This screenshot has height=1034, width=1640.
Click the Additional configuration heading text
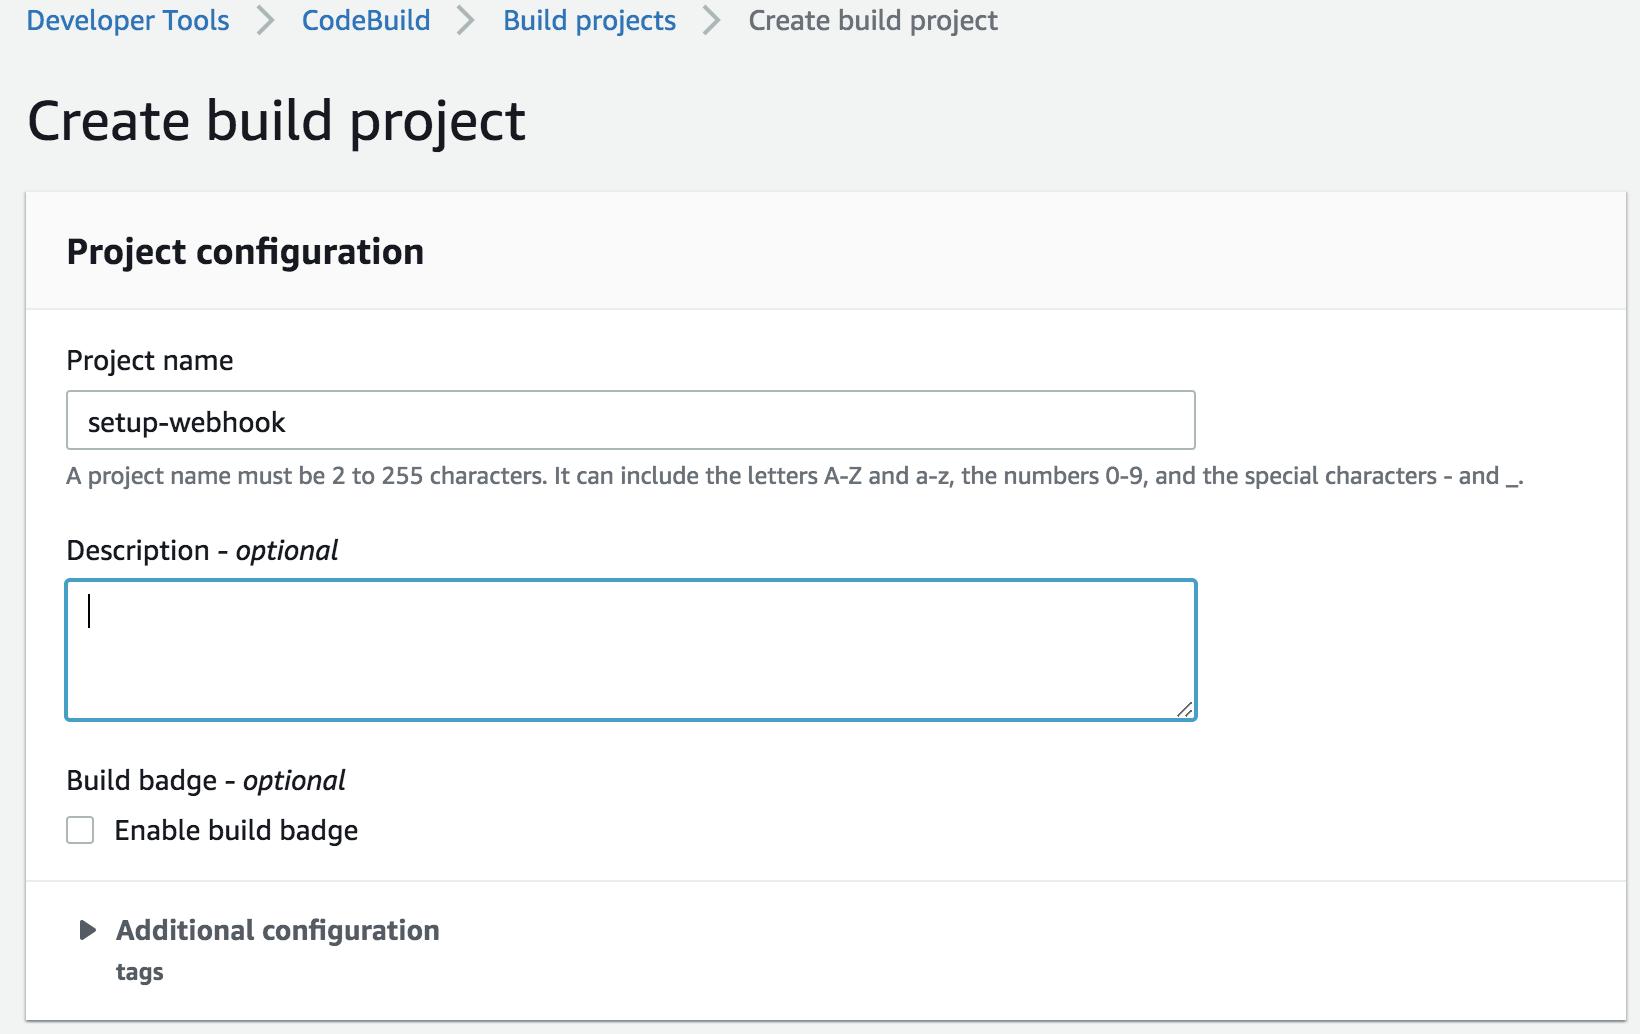tap(277, 930)
